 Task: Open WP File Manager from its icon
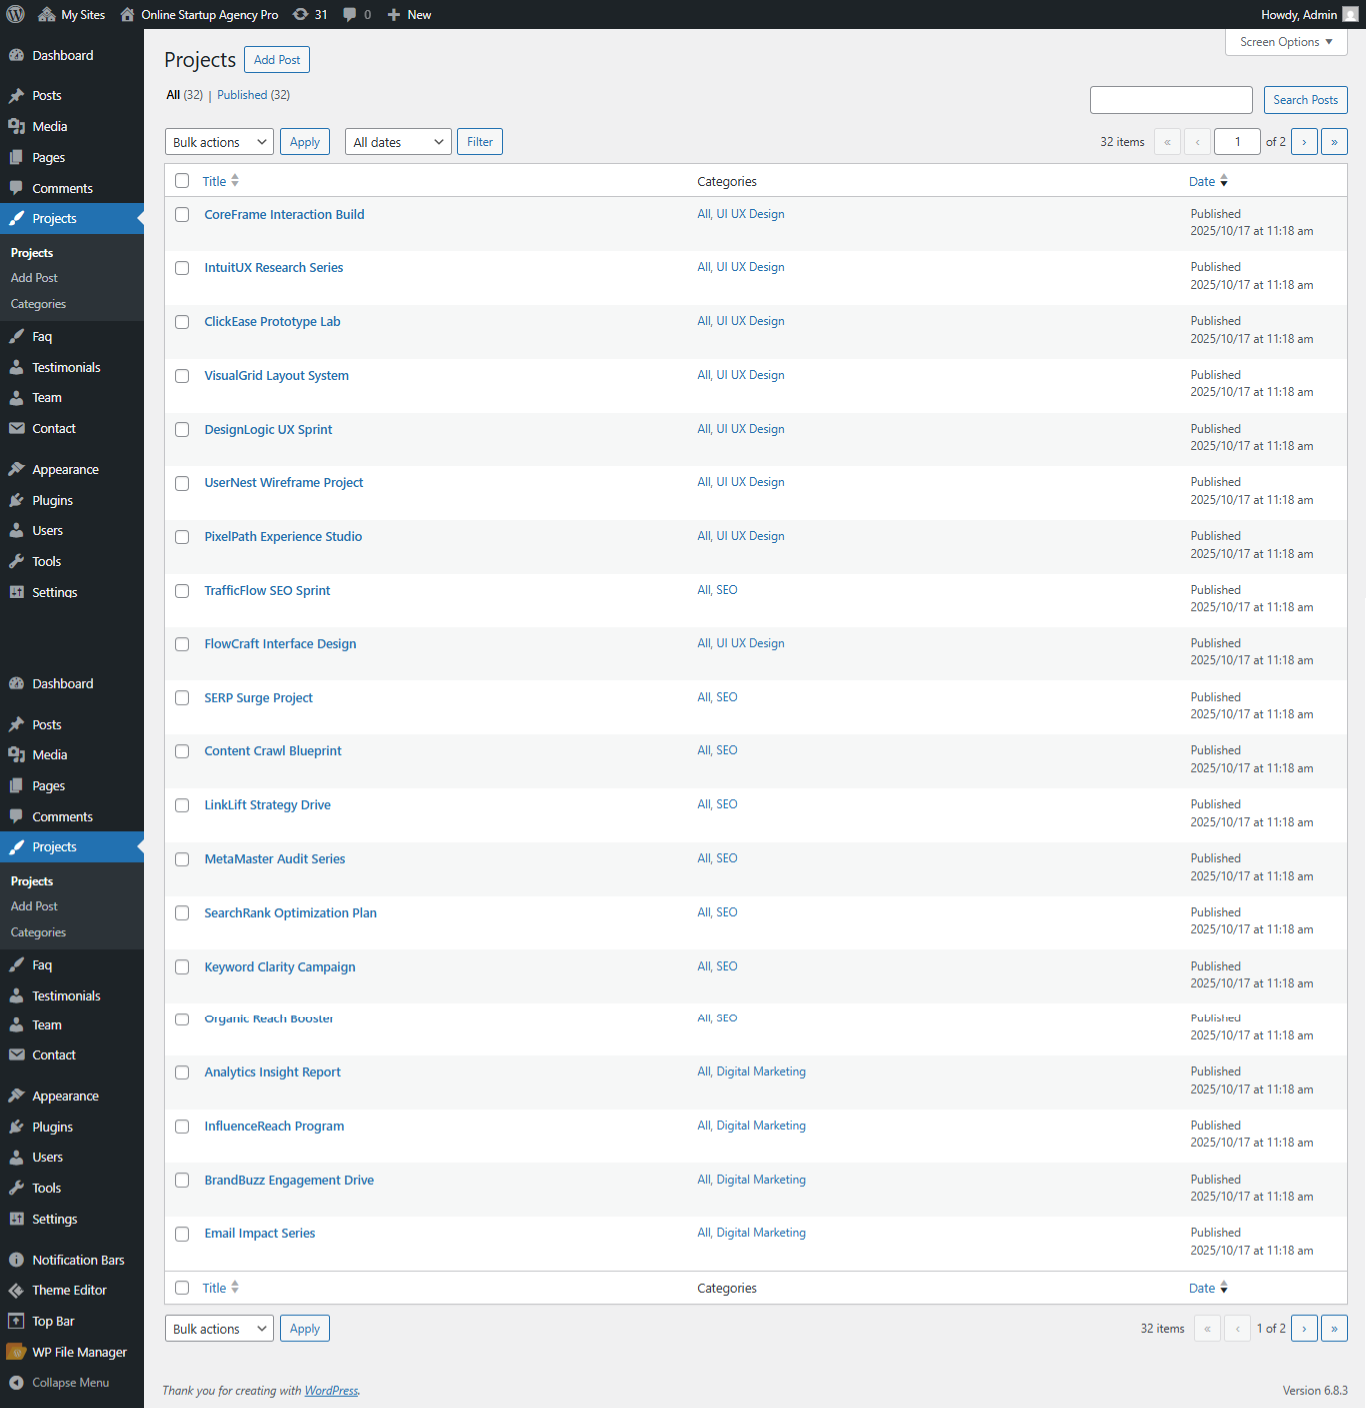(x=16, y=1352)
